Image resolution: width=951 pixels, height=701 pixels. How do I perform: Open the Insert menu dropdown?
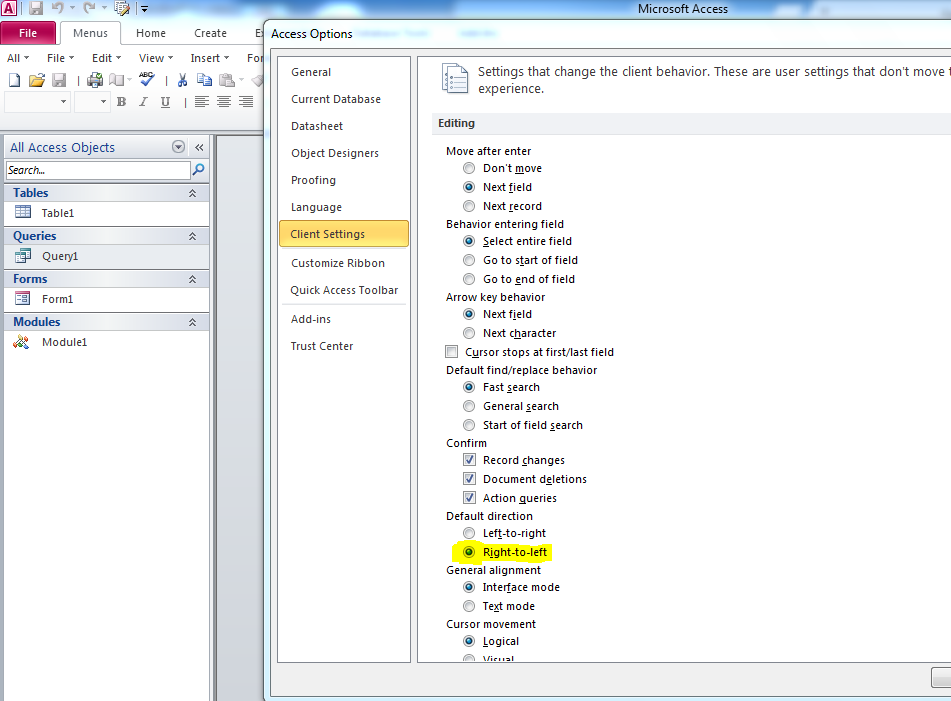pos(209,58)
